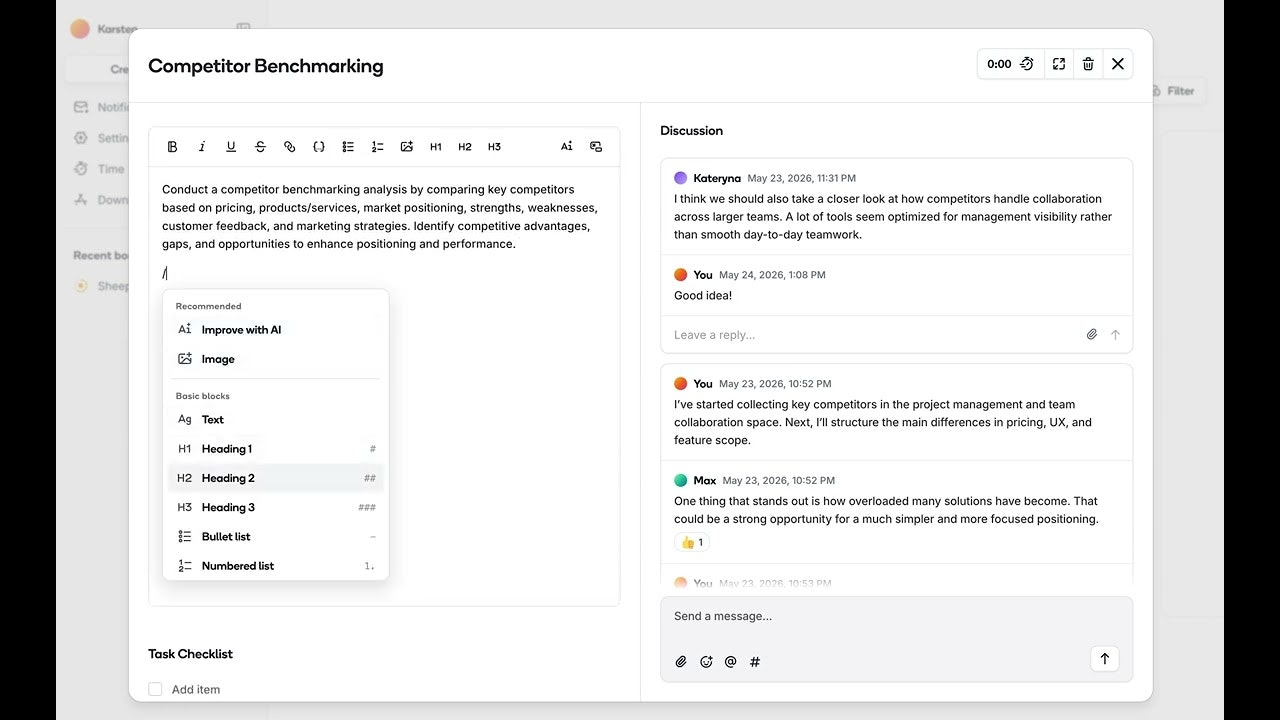The image size is (1280, 720).
Task: Apply strikethrough formatting from toolbar
Action: click(x=260, y=147)
